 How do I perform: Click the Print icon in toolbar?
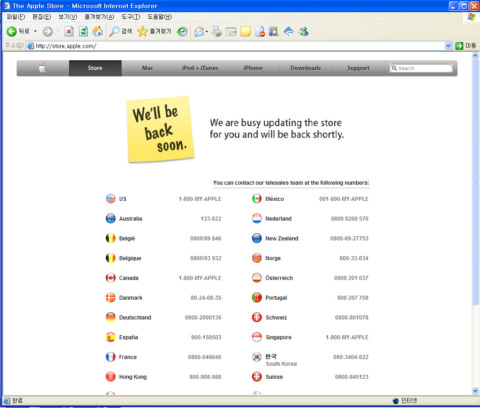[x=217, y=31]
